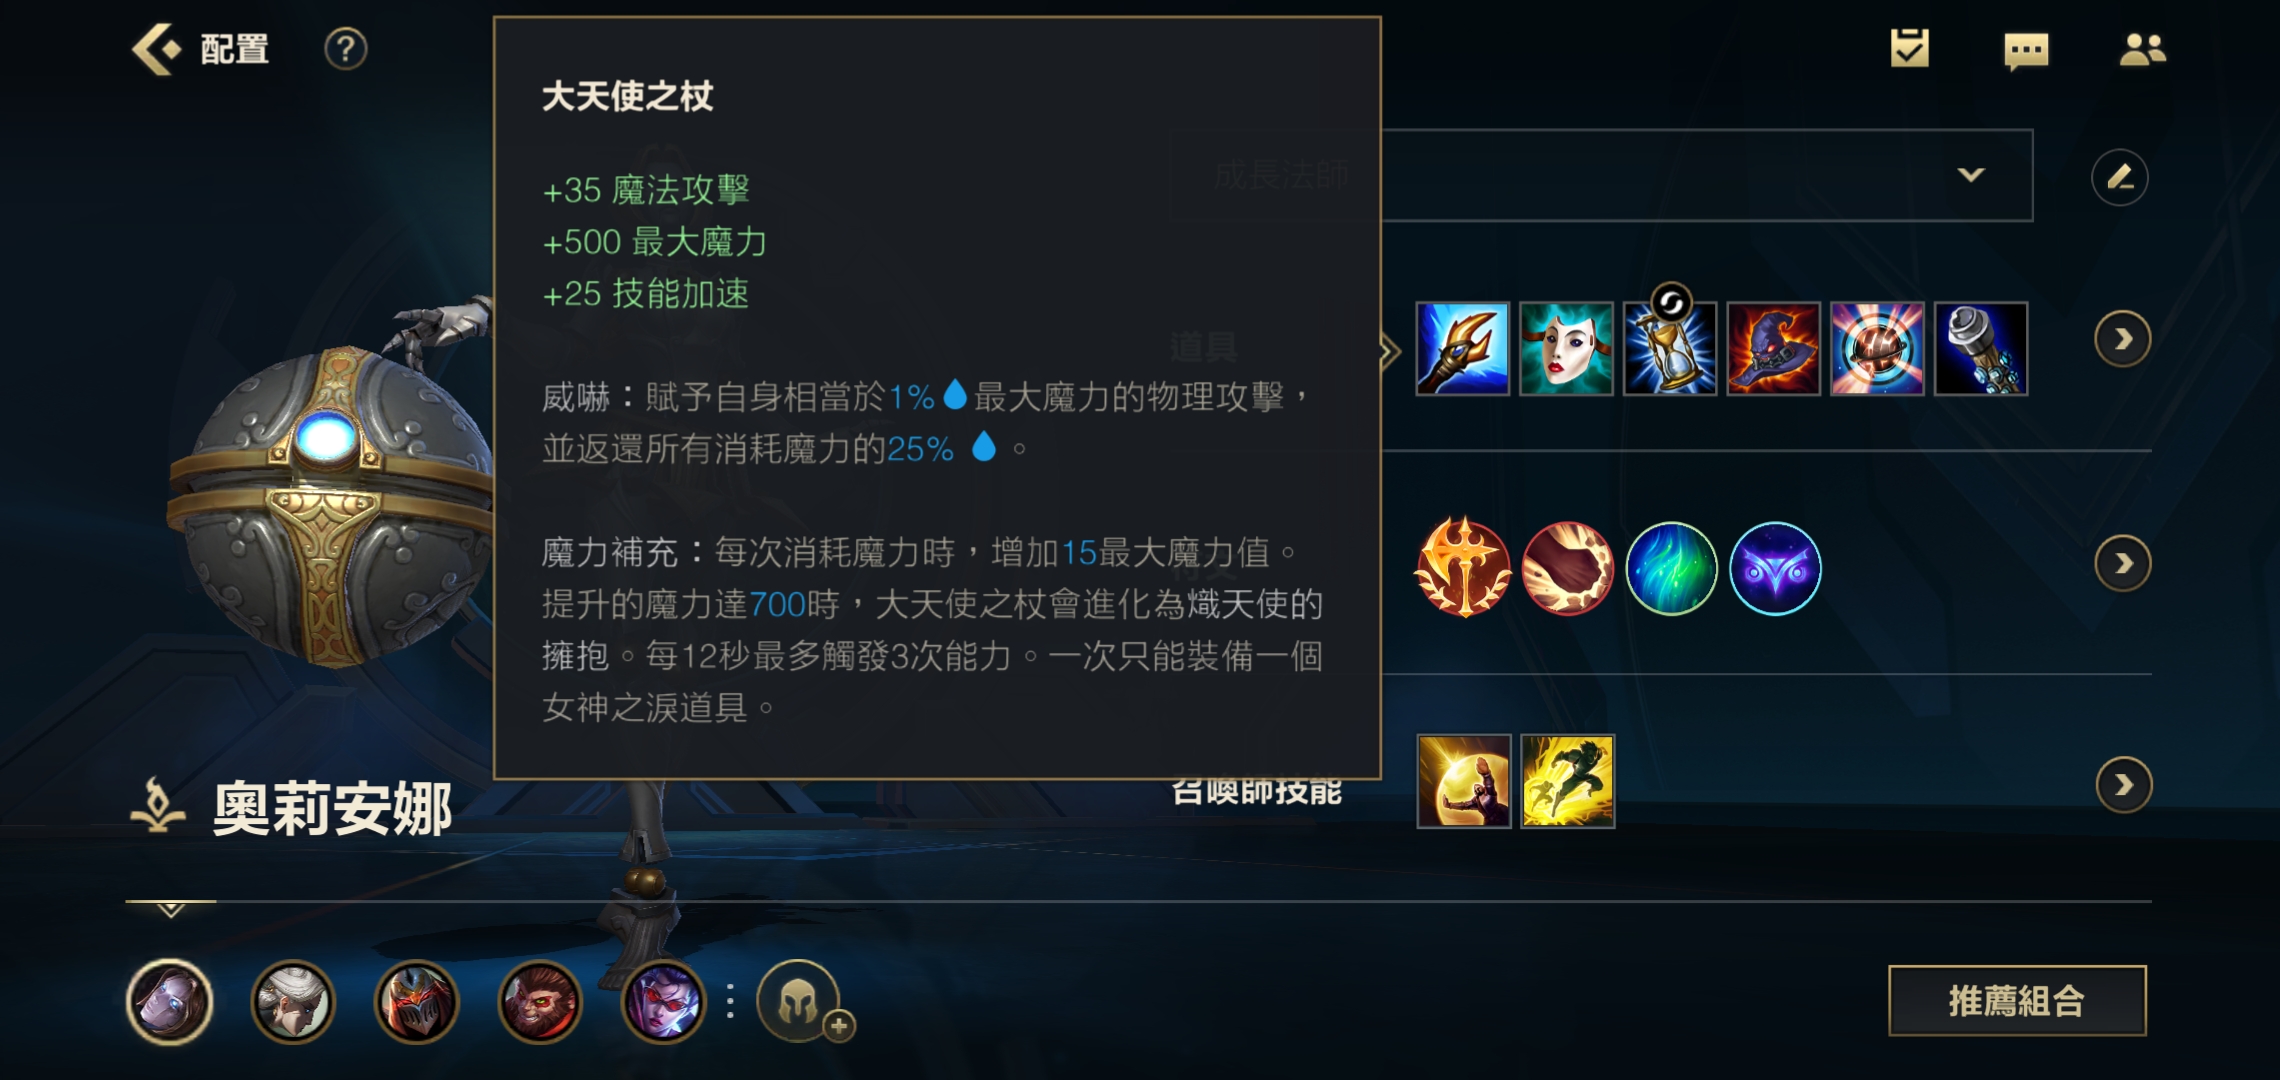Click the 推薦組合 button

(x=2017, y=1000)
